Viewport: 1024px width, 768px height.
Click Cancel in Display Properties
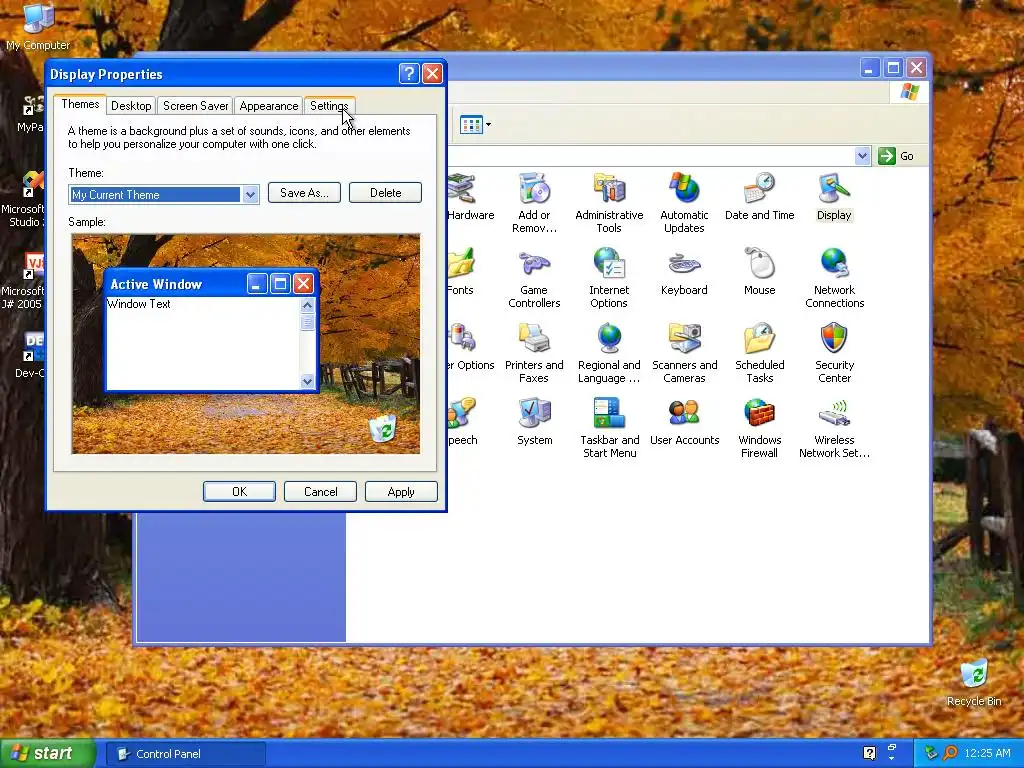(320, 492)
